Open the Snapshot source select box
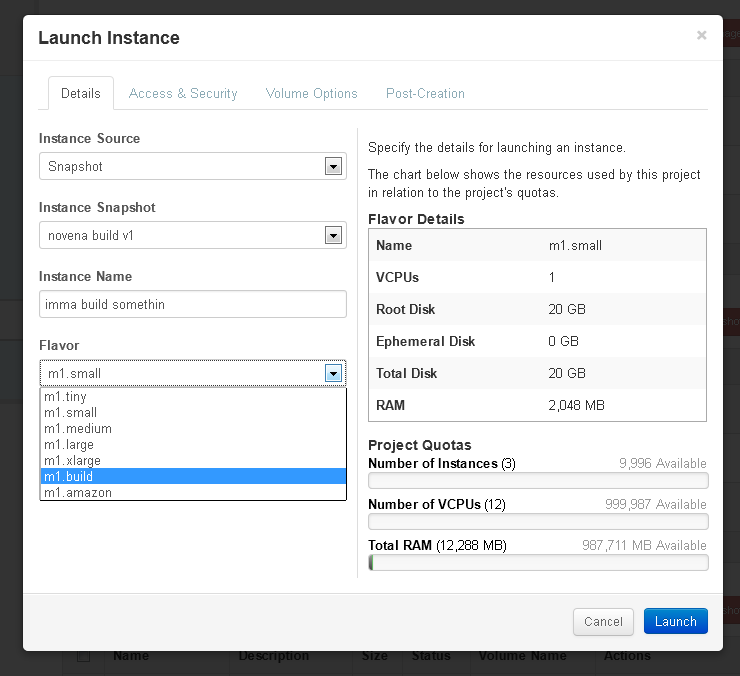The image size is (740, 676). 193,166
